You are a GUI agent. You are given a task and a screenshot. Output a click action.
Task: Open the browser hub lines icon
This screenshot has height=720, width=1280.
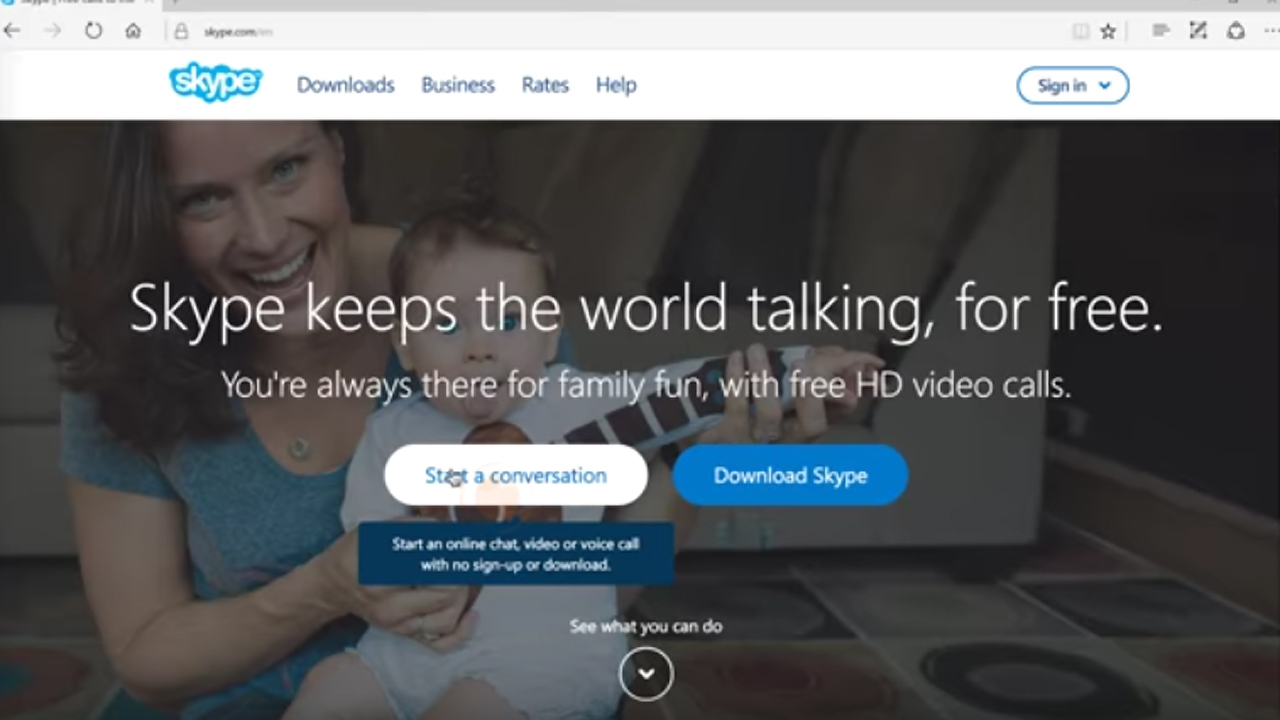1161,31
